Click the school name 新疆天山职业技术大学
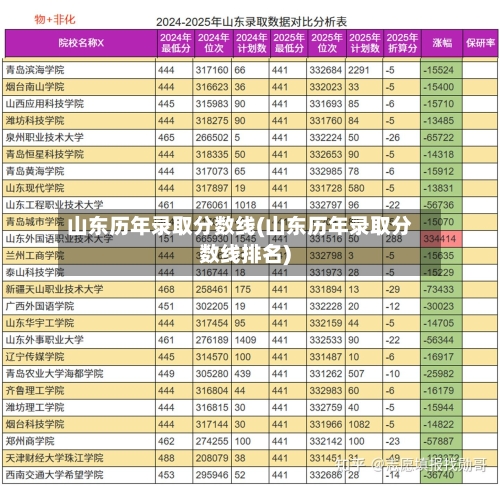Viewport: 500px width, 486px height. (x=54, y=289)
